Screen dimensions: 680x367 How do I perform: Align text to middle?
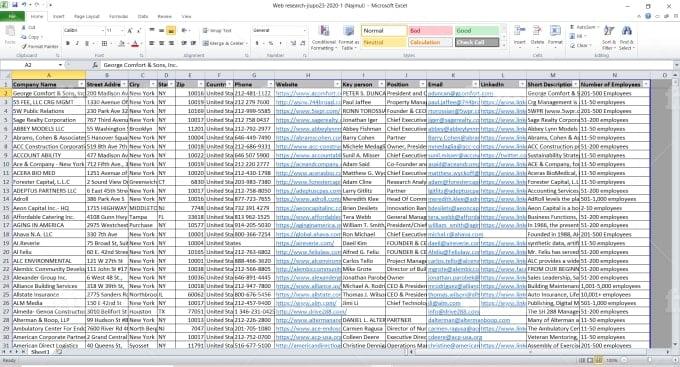(x=161, y=30)
